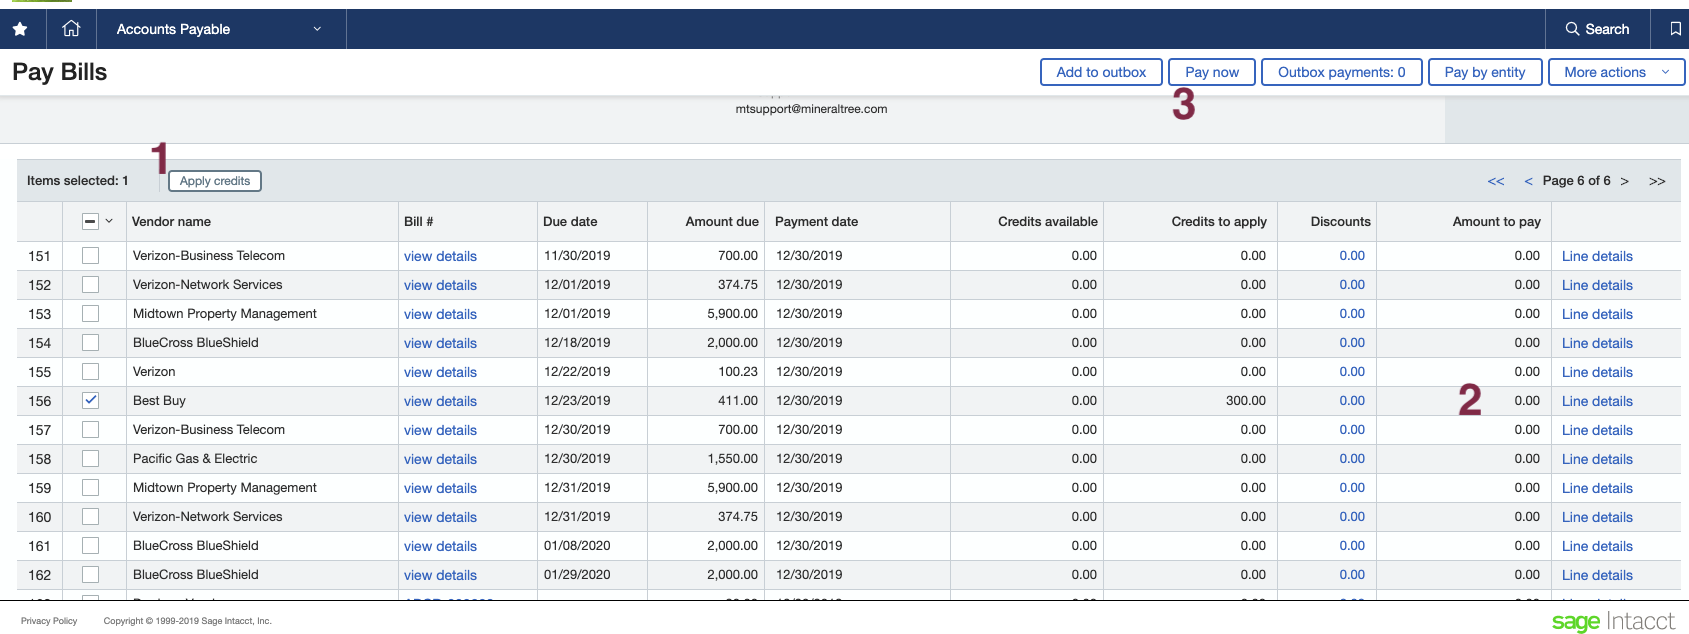1689x634 pixels.
Task: Select row 158 Pacific Gas & Electric checkbox
Action: (x=90, y=458)
